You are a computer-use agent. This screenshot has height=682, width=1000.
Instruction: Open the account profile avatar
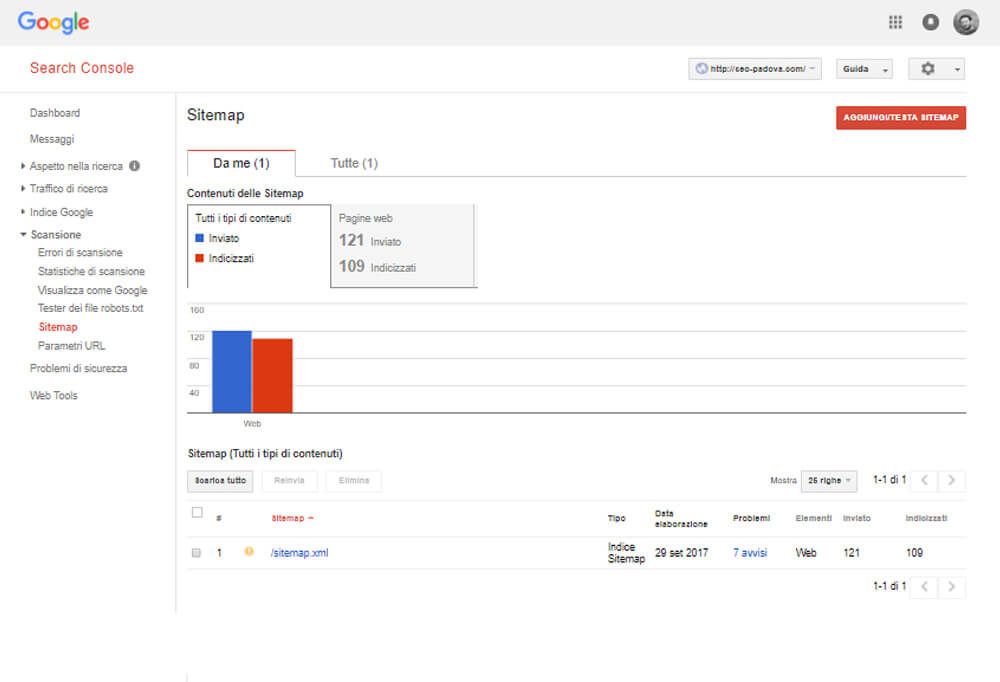tap(966, 22)
